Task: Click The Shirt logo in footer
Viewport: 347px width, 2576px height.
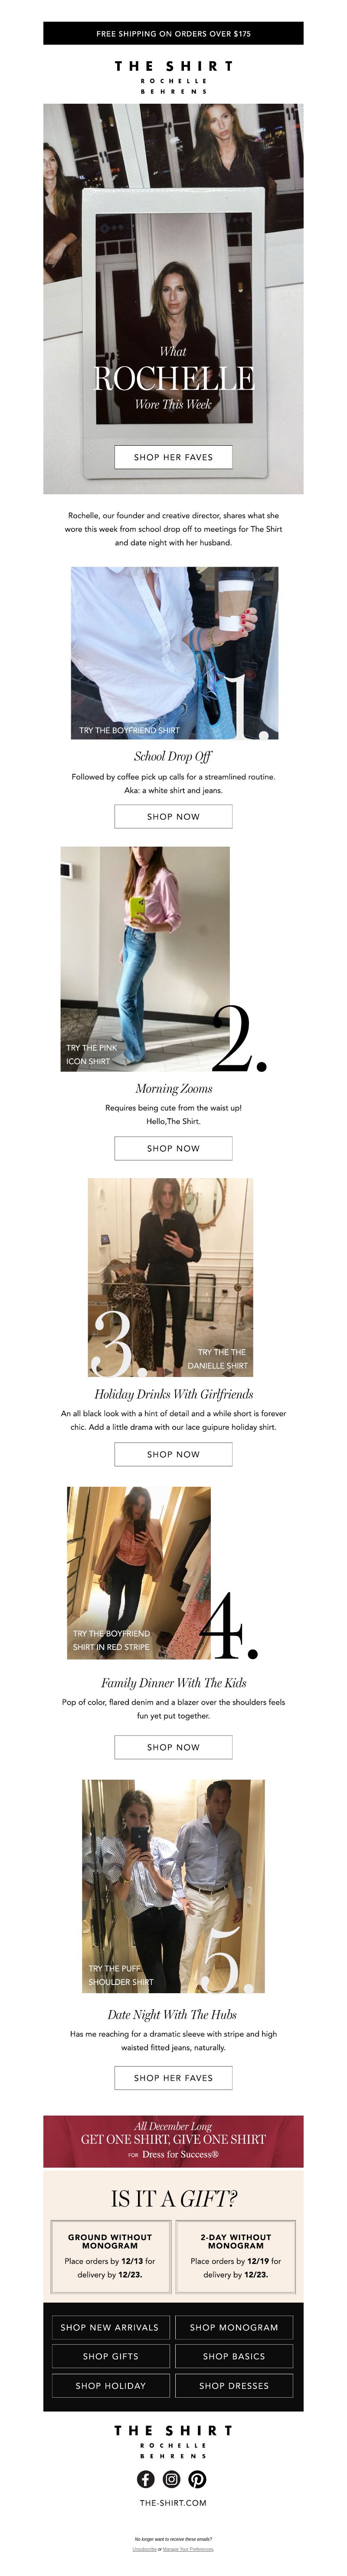Action: [173, 2440]
